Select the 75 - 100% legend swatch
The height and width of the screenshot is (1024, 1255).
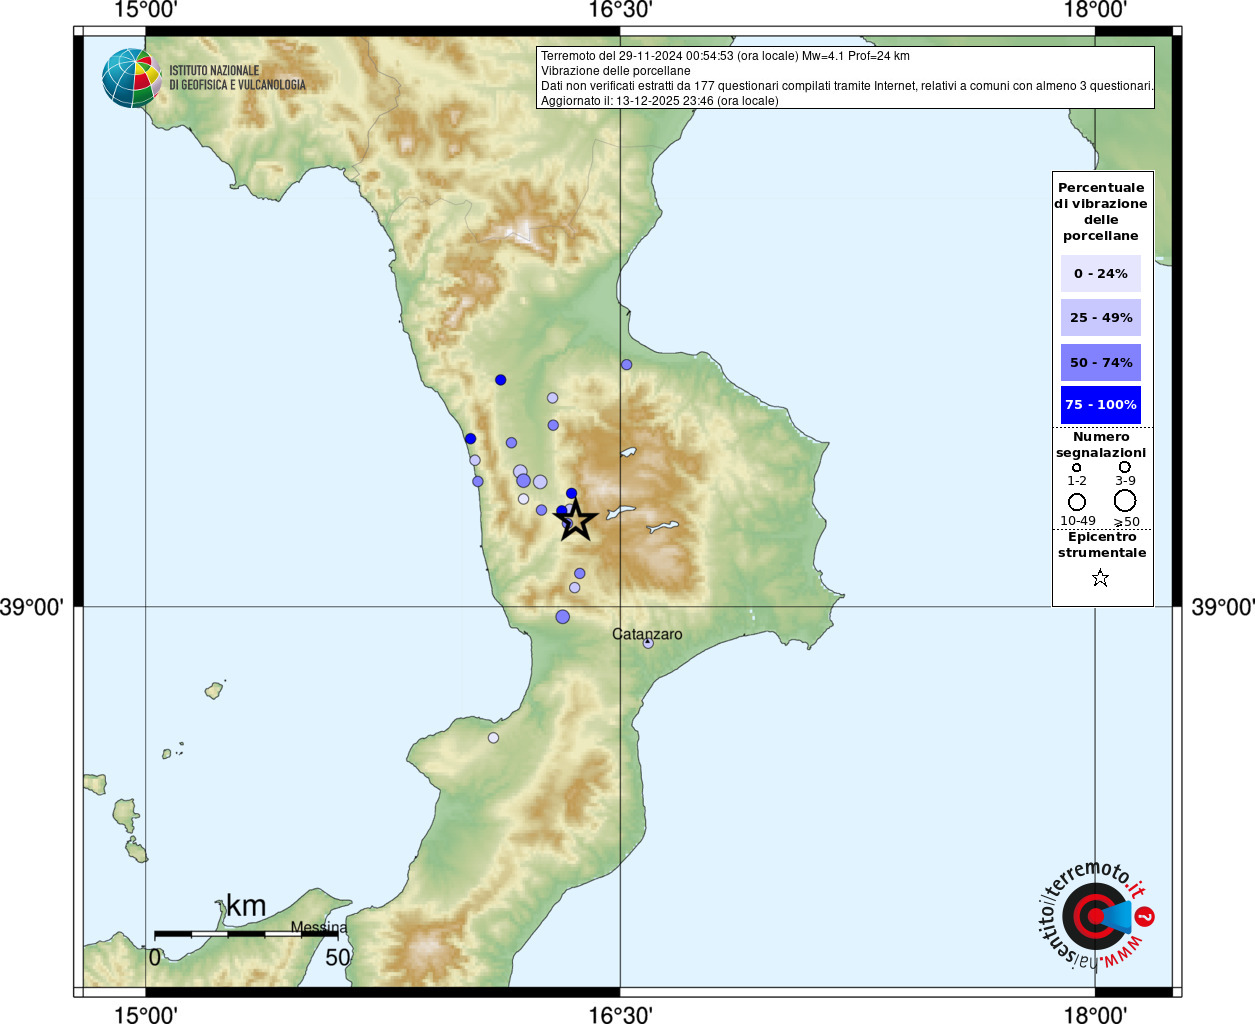1101,405
